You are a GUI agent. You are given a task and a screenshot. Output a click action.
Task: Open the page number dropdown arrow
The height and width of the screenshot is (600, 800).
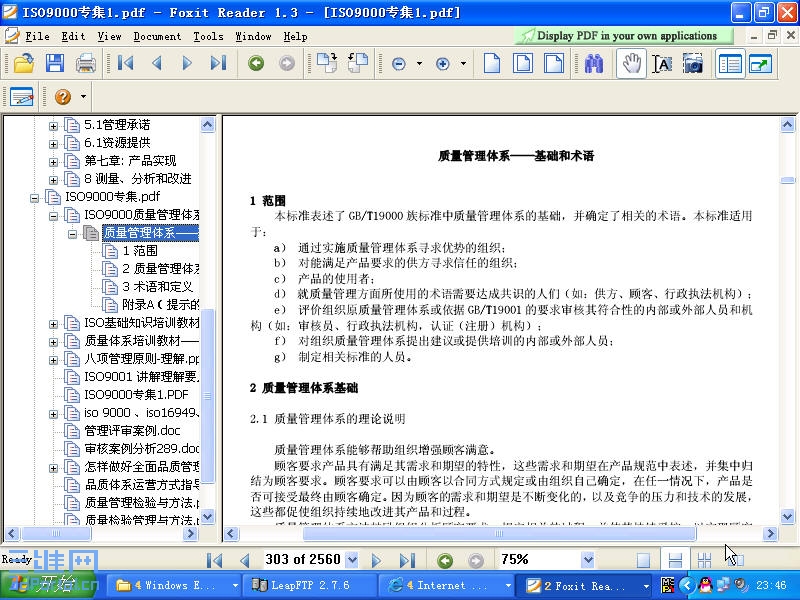click(352, 560)
